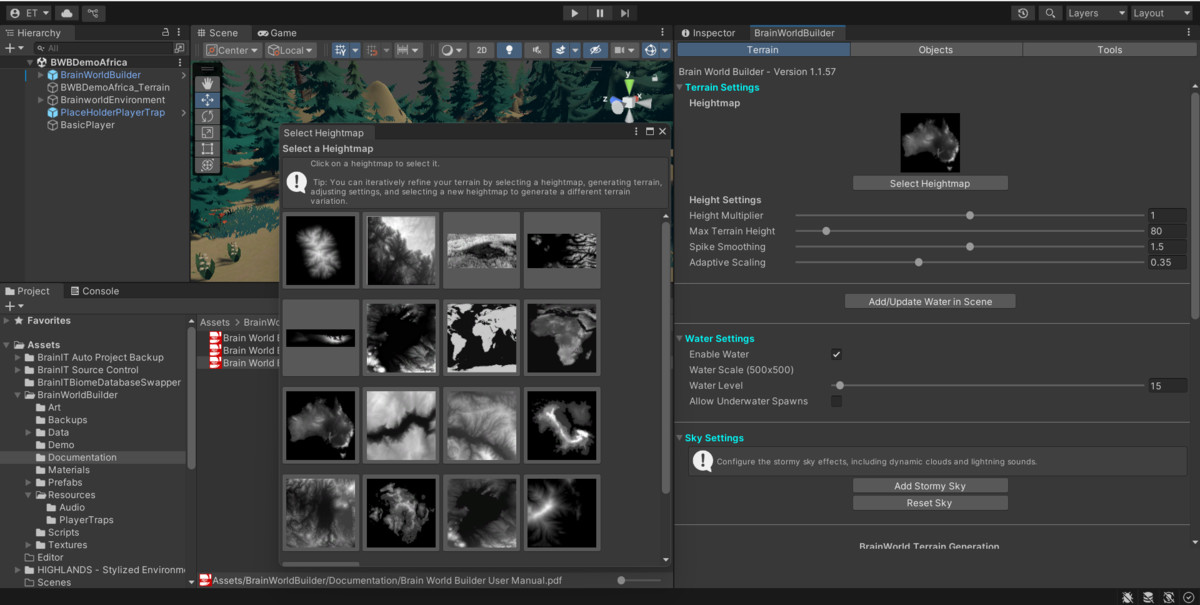
Task: Select the Move tool
Action: (x=207, y=100)
